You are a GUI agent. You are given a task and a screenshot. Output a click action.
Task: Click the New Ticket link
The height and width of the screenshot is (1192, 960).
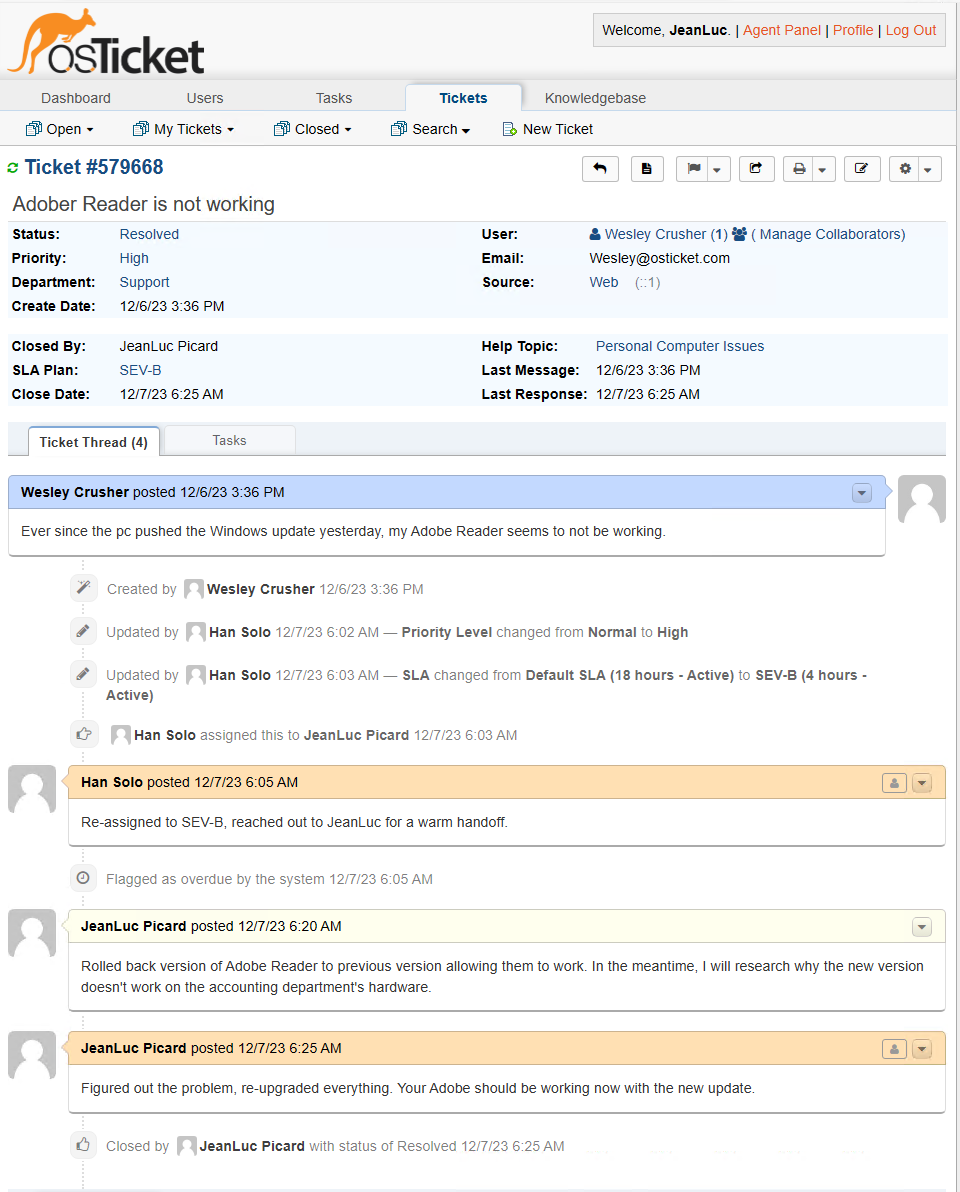tap(558, 129)
